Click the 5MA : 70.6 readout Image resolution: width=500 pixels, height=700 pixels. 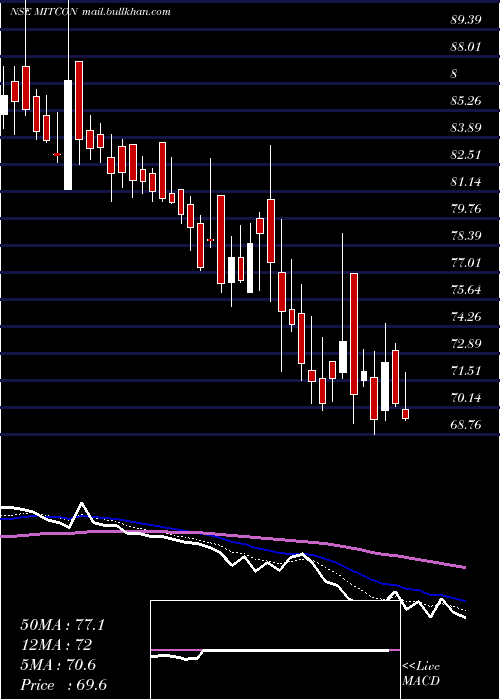(x=58, y=665)
